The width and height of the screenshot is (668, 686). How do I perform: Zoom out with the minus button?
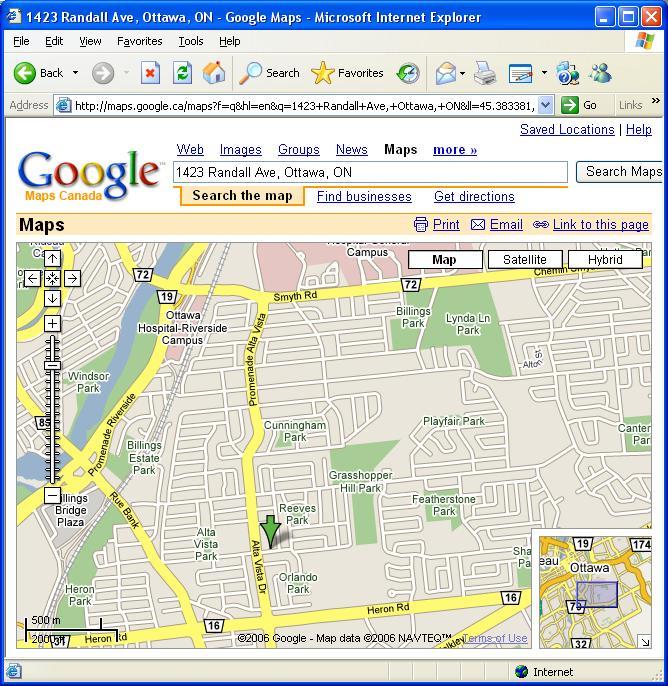[52, 496]
